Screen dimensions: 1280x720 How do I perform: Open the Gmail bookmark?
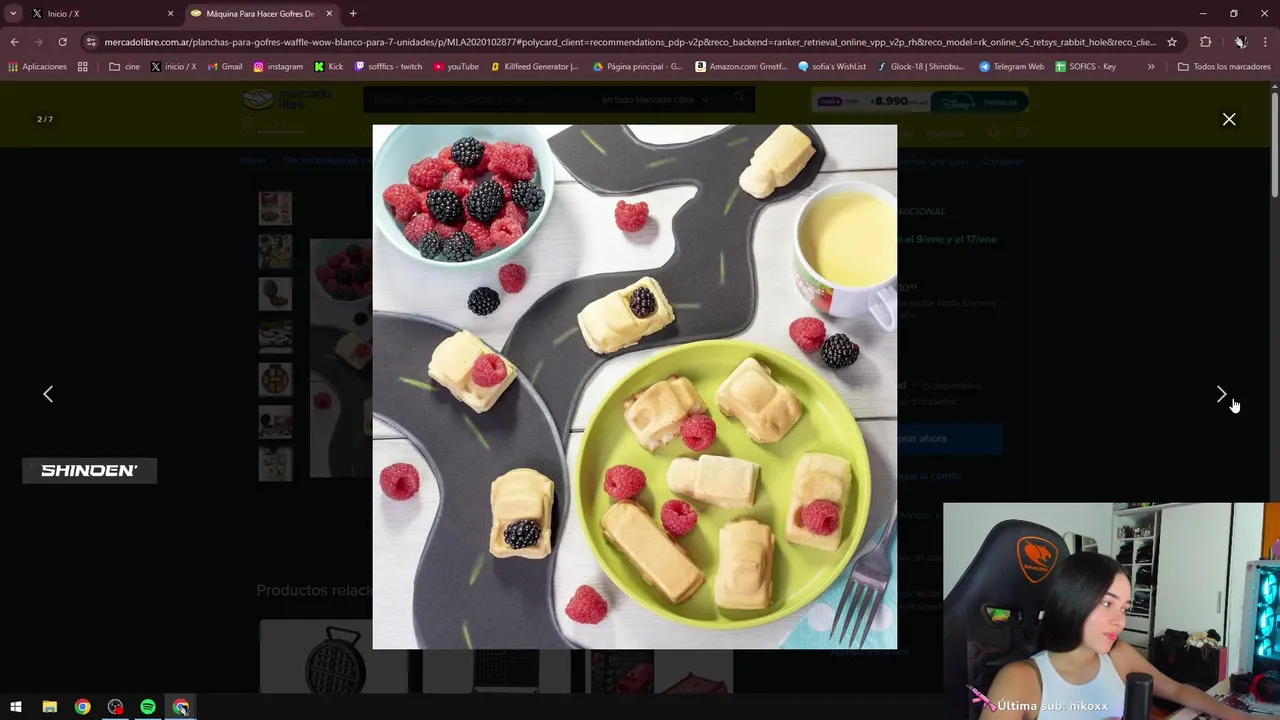(x=225, y=67)
